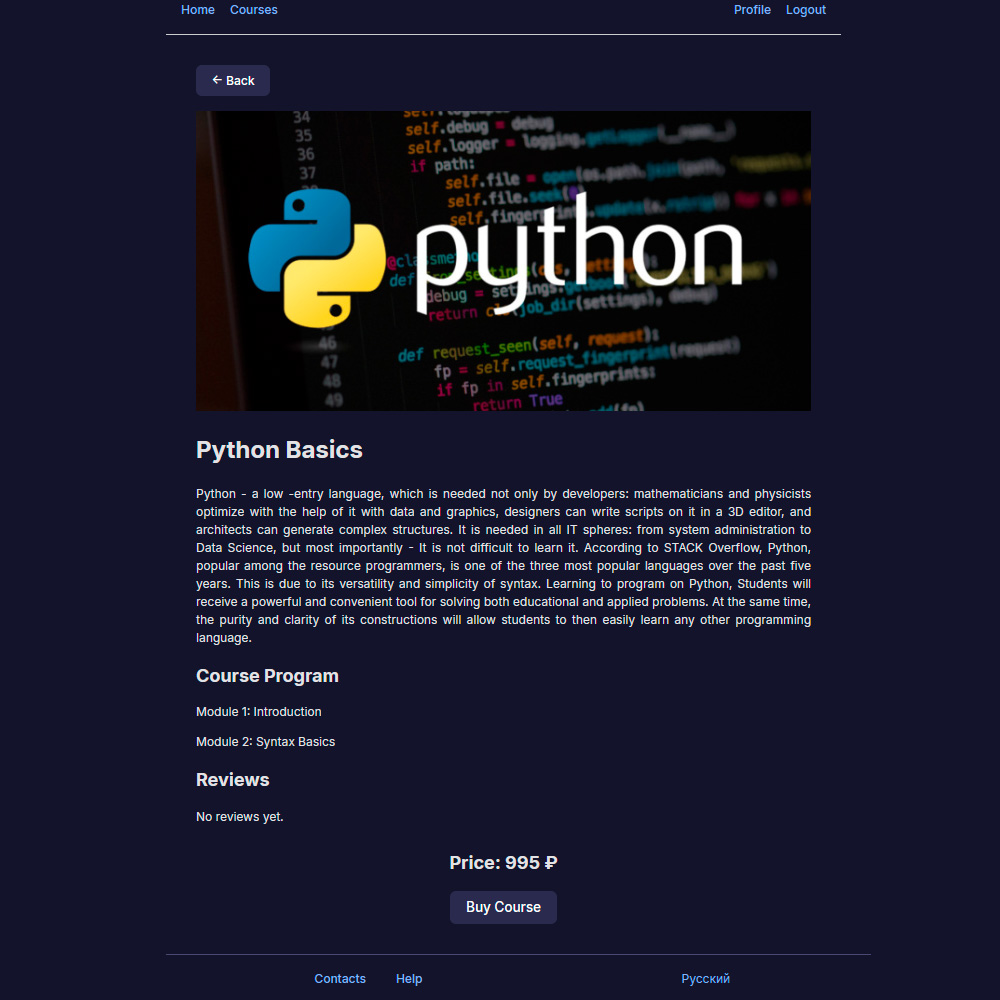
Task: Open the Home navigation link
Action: (198, 10)
